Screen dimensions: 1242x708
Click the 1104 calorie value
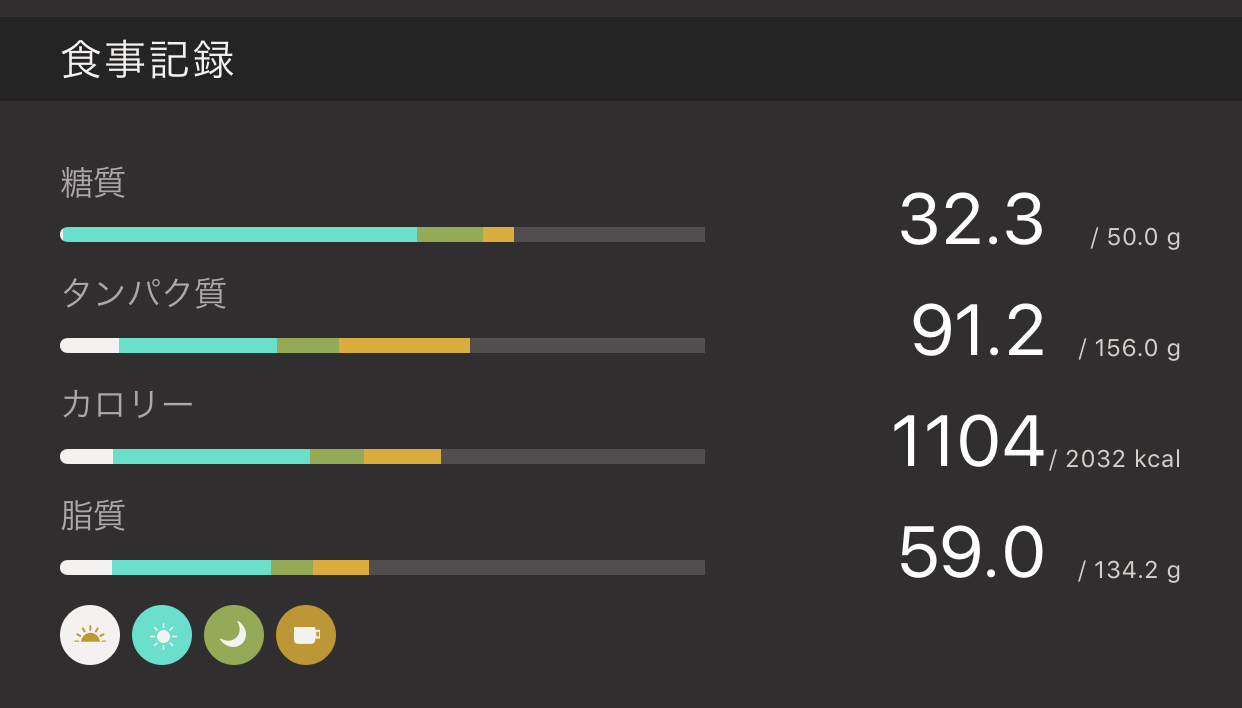click(x=967, y=442)
